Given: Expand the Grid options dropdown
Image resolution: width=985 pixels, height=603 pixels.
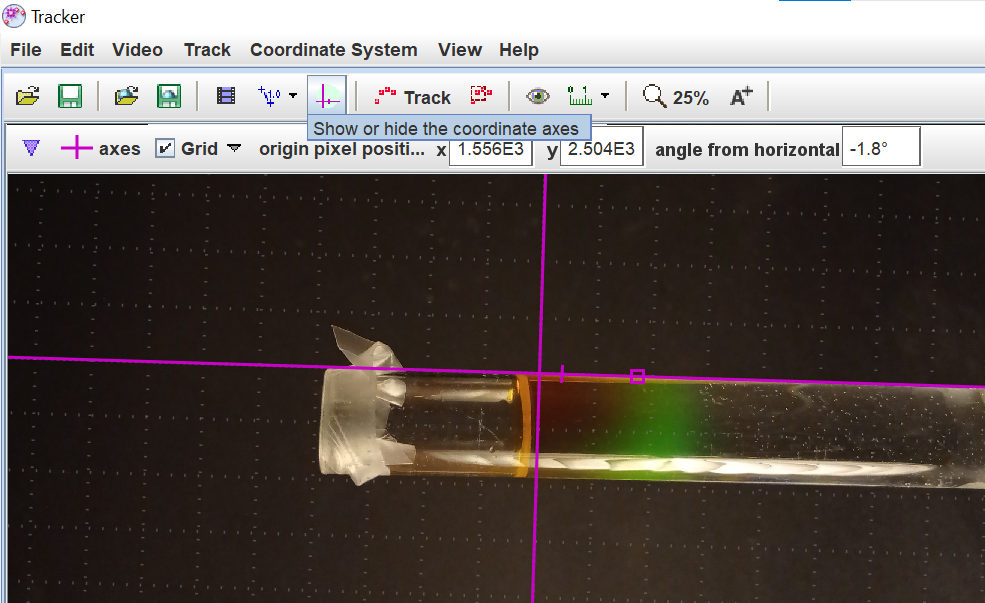Looking at the screenshot, I should click(x=233, y=148).
